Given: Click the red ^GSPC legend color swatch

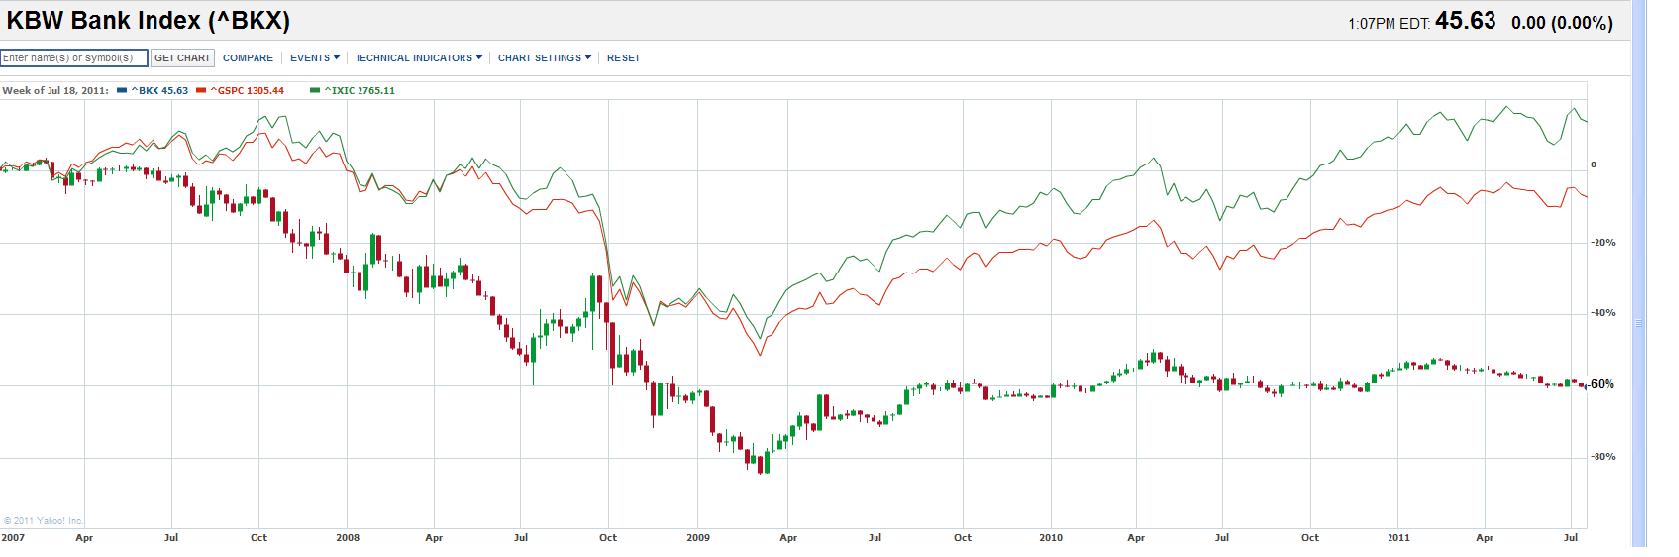Looking at the screenshot, I should [201, 90].
